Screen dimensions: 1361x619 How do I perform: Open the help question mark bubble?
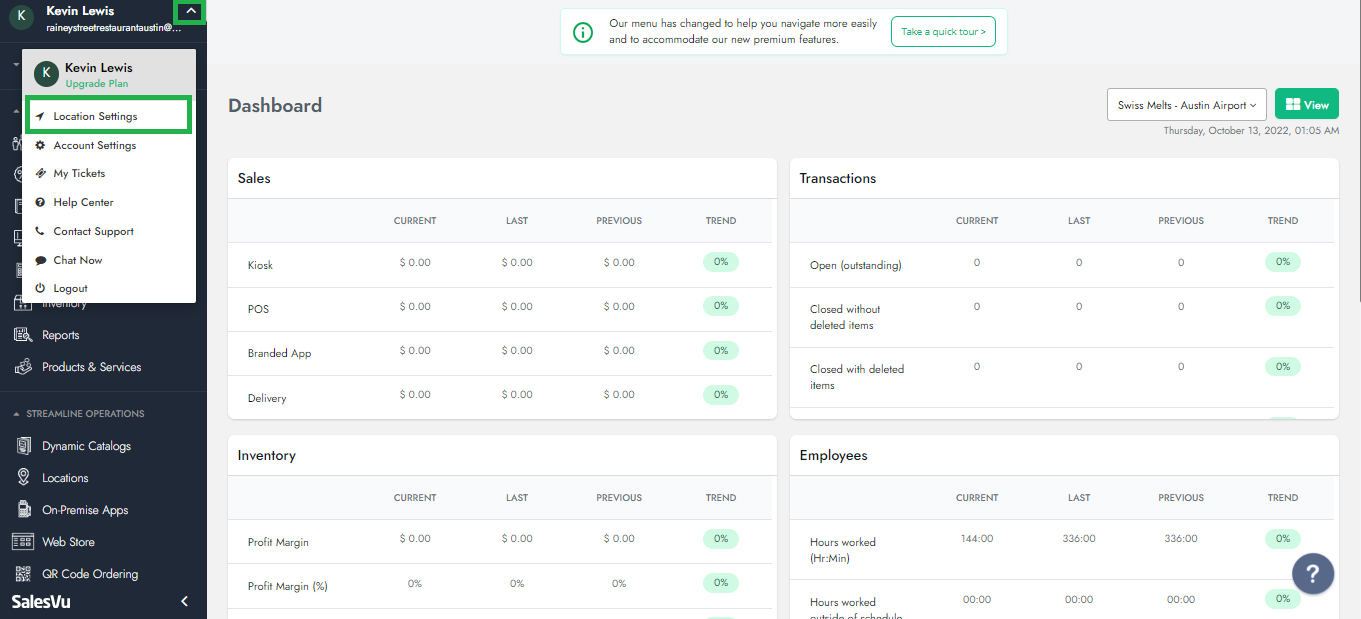point(1313,574)
